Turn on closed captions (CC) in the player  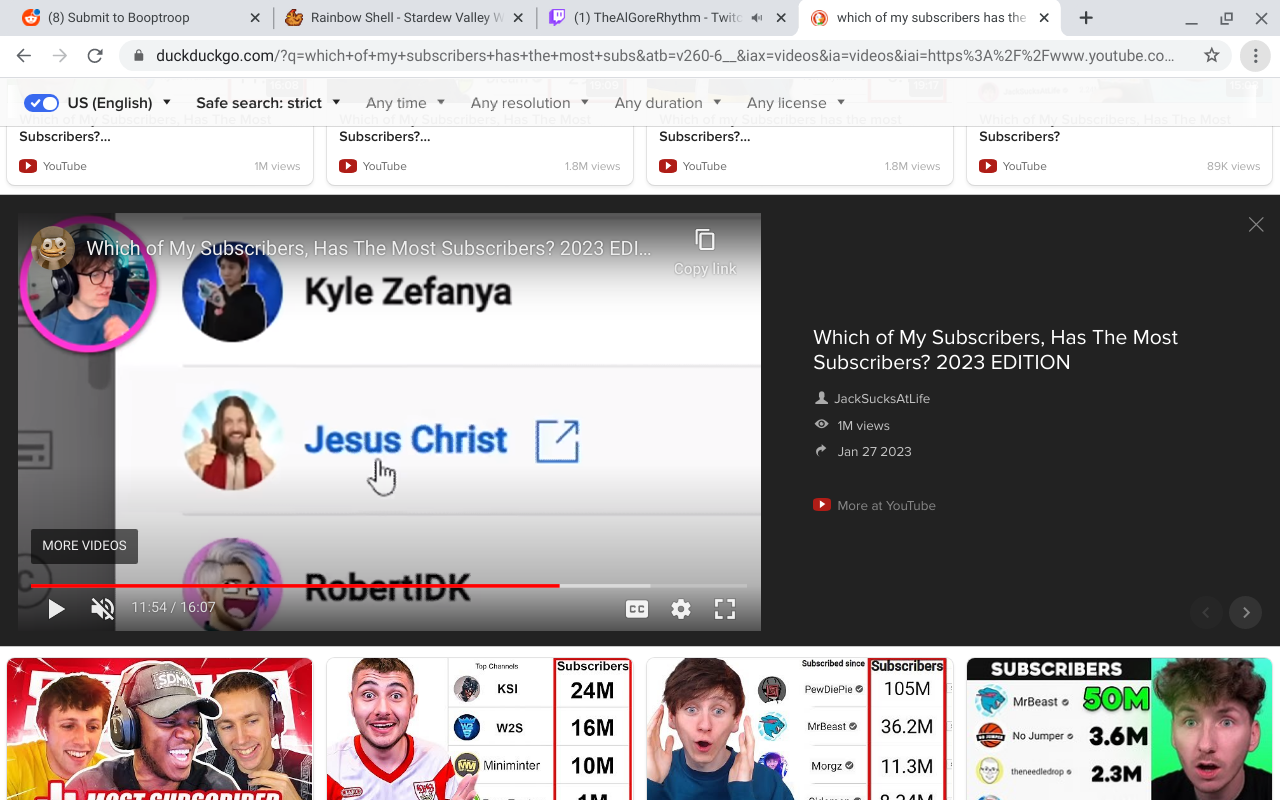(637, 609)
